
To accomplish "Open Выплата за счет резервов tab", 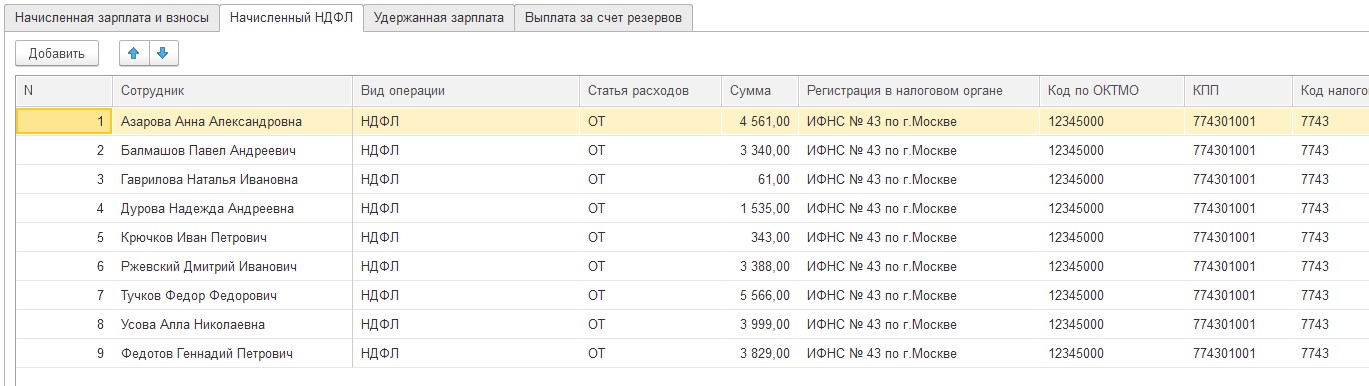I will [x=604, y=18].
